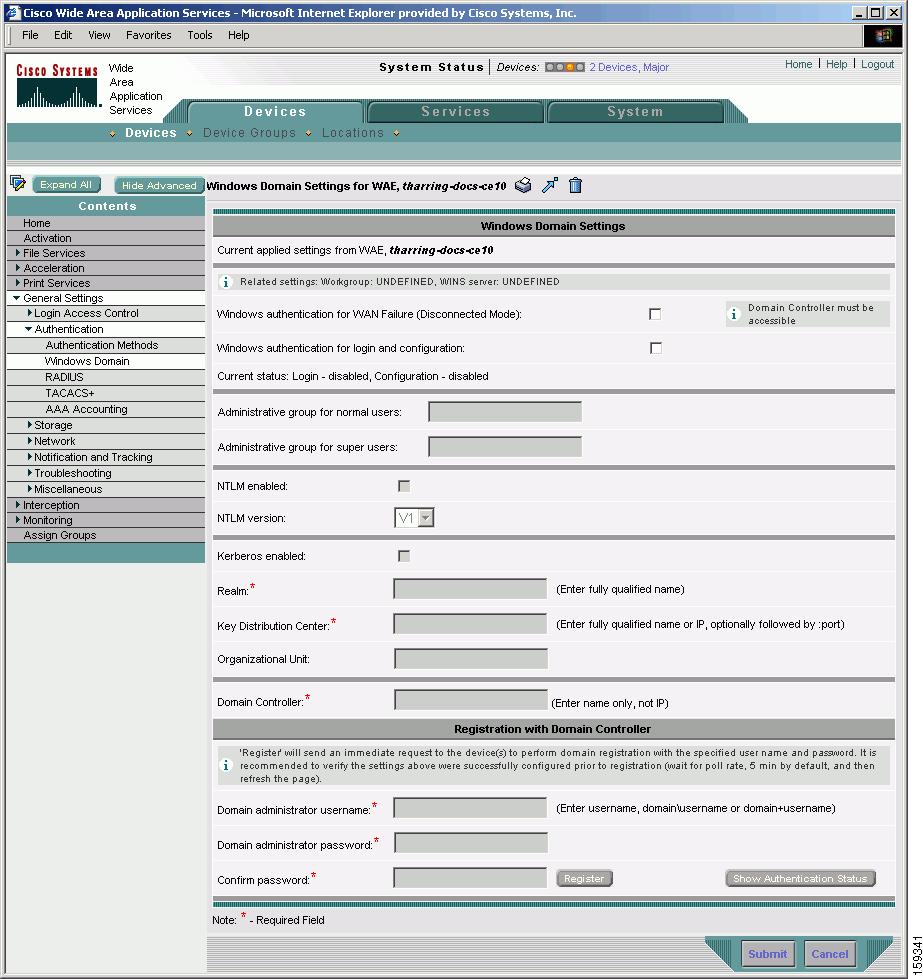Focus the Realm input field
The height and width of the screenshot is (979, 923).
[470, 589]
